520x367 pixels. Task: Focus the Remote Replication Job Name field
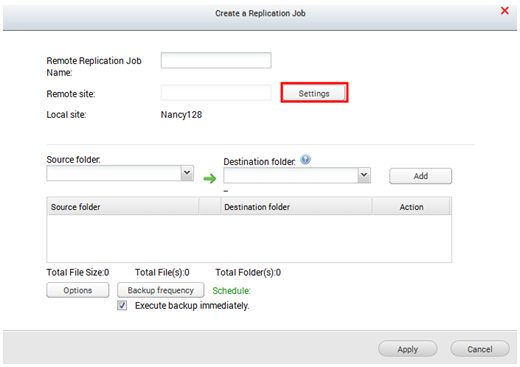(x=216, y=61)
